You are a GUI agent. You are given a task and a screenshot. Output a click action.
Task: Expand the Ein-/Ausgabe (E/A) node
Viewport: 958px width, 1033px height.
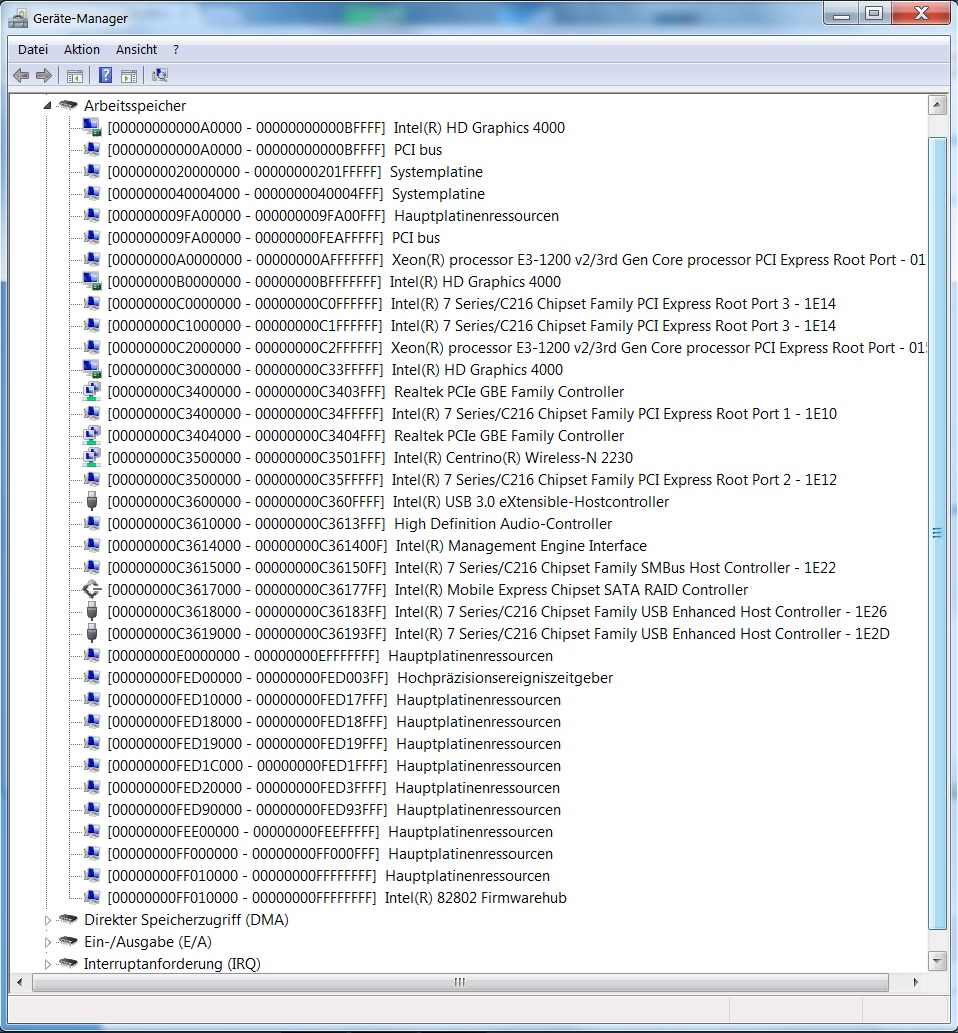47,943
